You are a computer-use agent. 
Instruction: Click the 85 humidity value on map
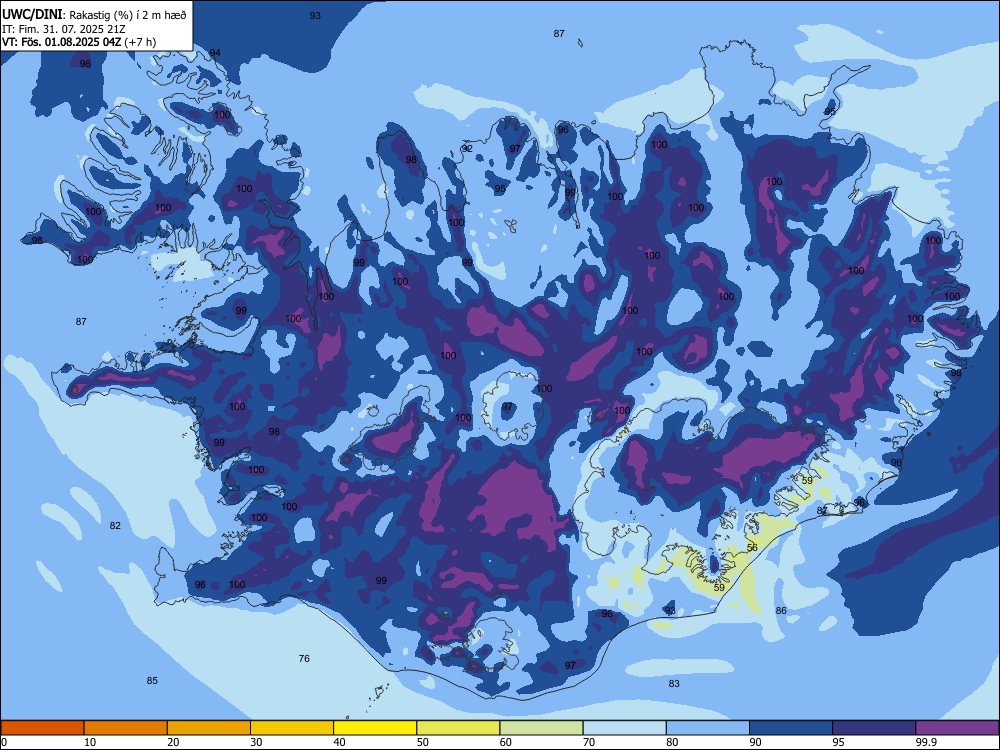[x=152, y=680]
